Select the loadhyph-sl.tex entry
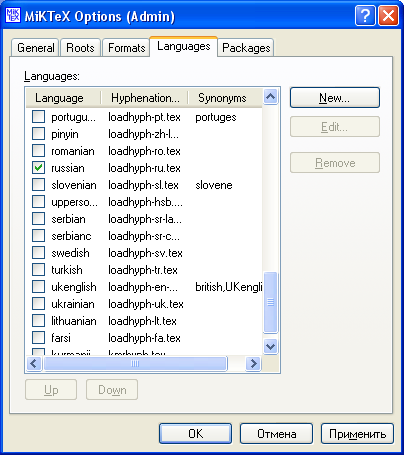 pos(143,185)
